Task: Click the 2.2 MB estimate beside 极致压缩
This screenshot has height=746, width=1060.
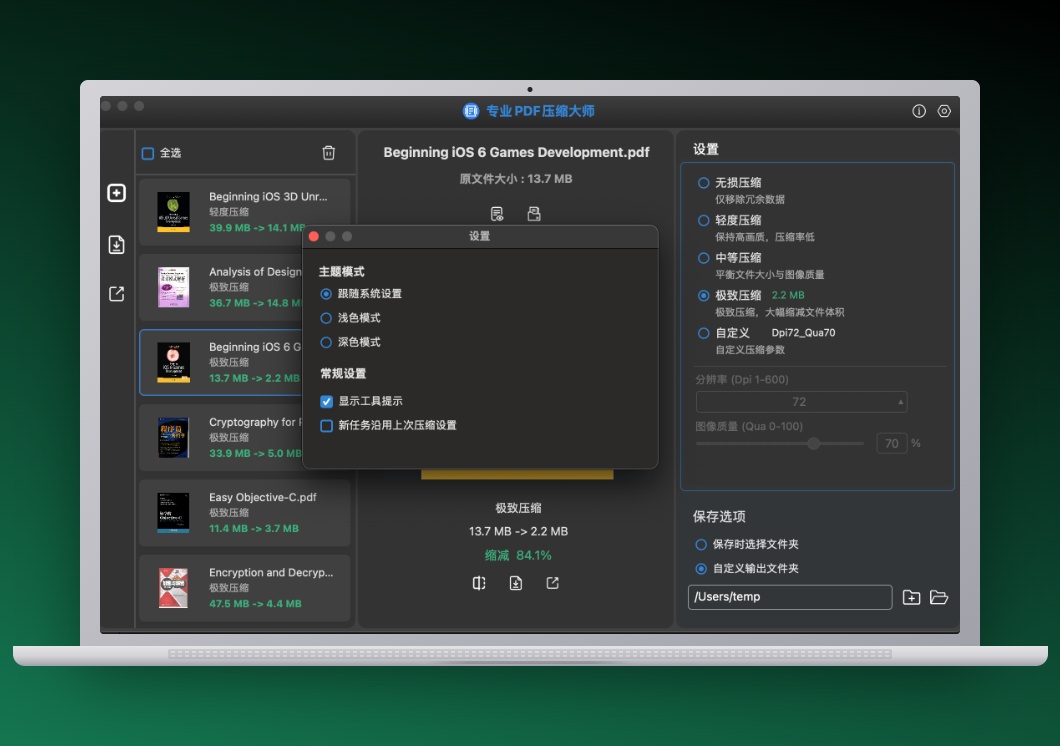Action: click(x=788, y=295)
